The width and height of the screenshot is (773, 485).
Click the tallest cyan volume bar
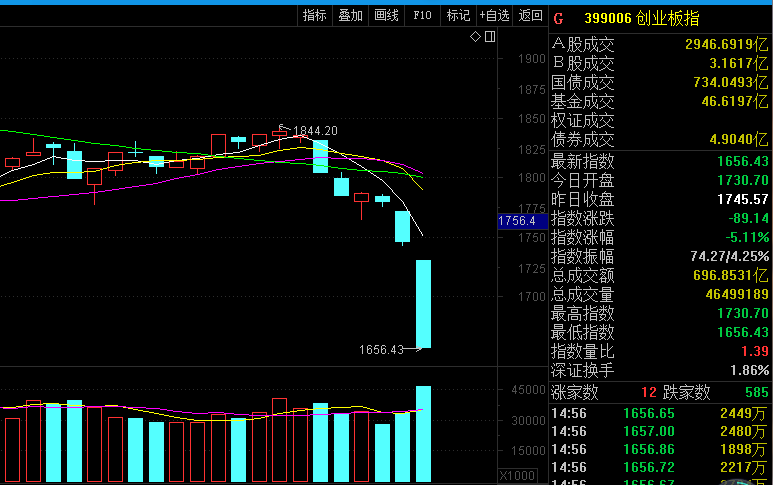(x=423, y=434)
